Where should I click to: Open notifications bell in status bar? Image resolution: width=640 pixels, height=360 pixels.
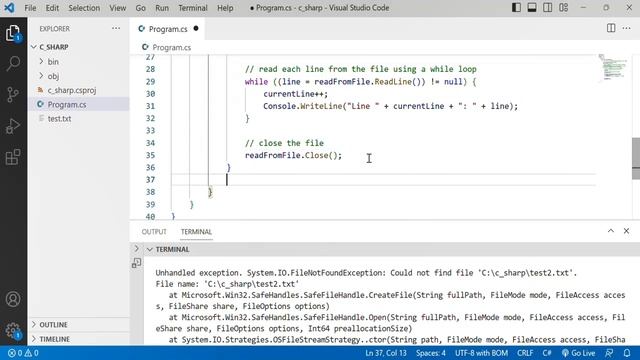tap(627, 353)
